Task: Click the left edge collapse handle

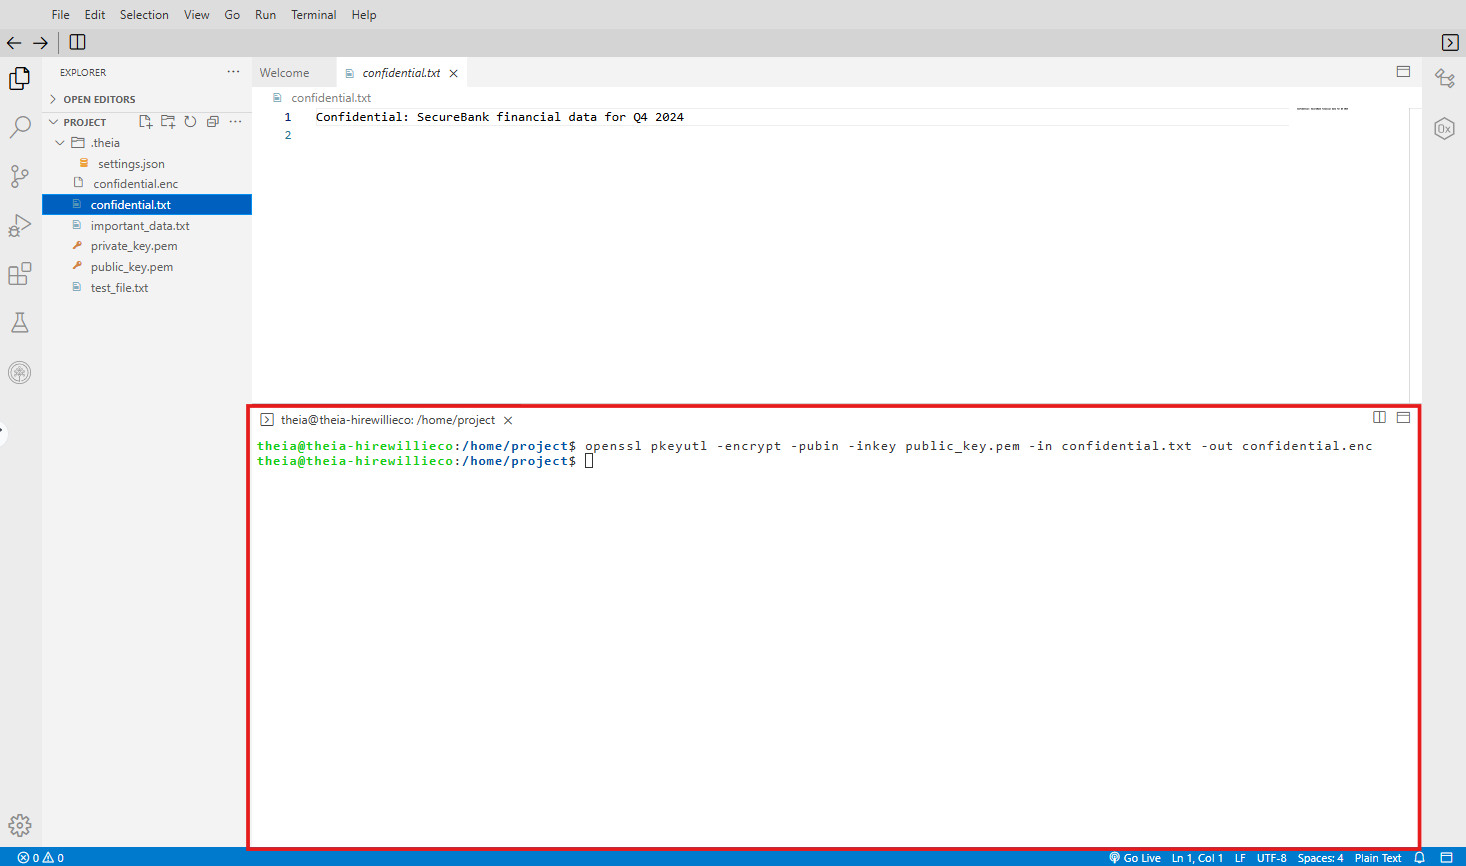Action: coord(2,433)
